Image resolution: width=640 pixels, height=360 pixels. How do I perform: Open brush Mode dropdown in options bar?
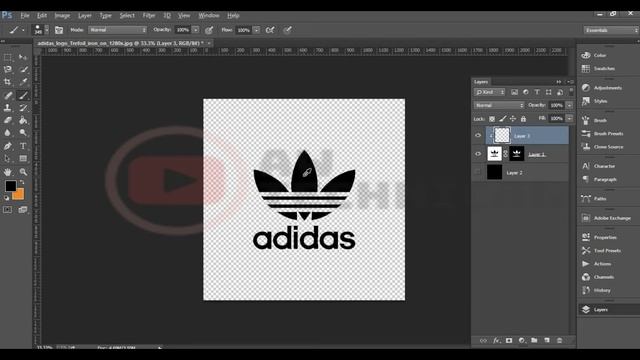118,30
